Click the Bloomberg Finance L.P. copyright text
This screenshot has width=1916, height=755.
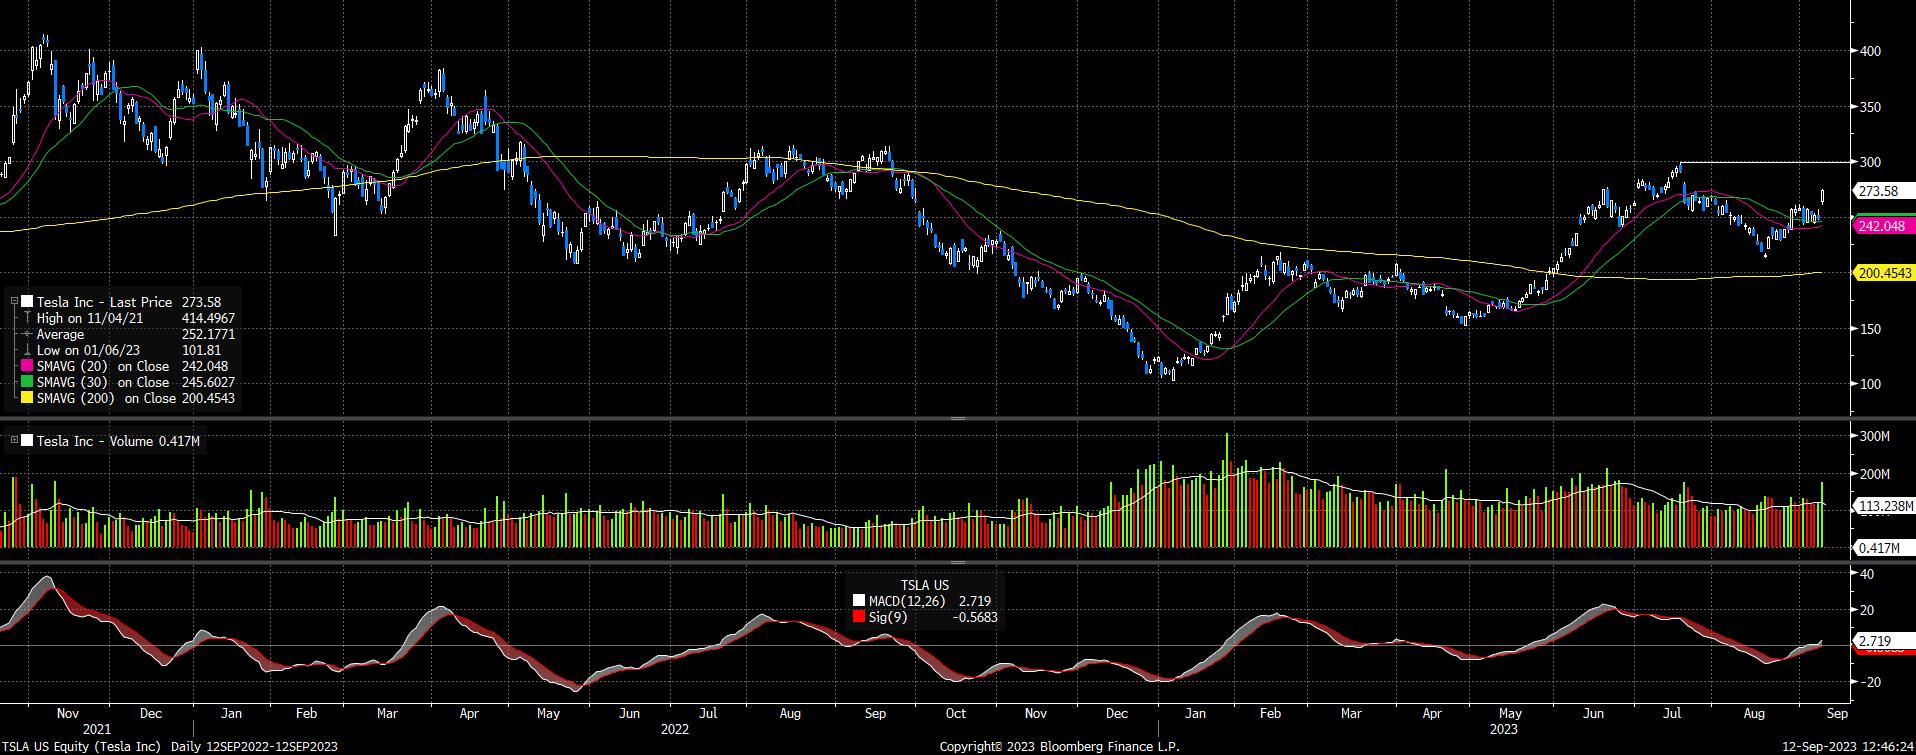pos(1059,747)
